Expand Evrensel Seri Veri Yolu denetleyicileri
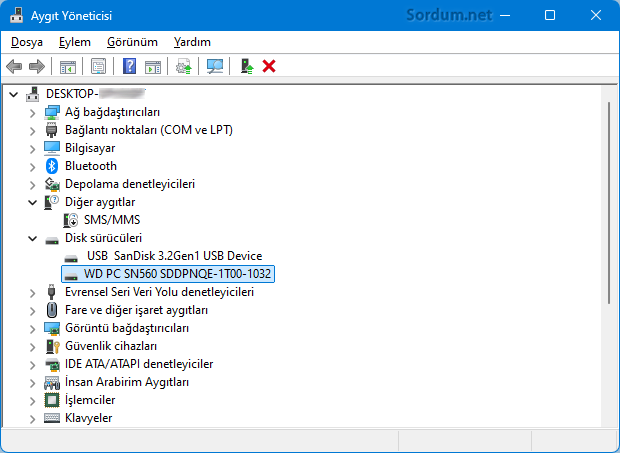This screenshot has height=453, width=620. click(32, 293)
